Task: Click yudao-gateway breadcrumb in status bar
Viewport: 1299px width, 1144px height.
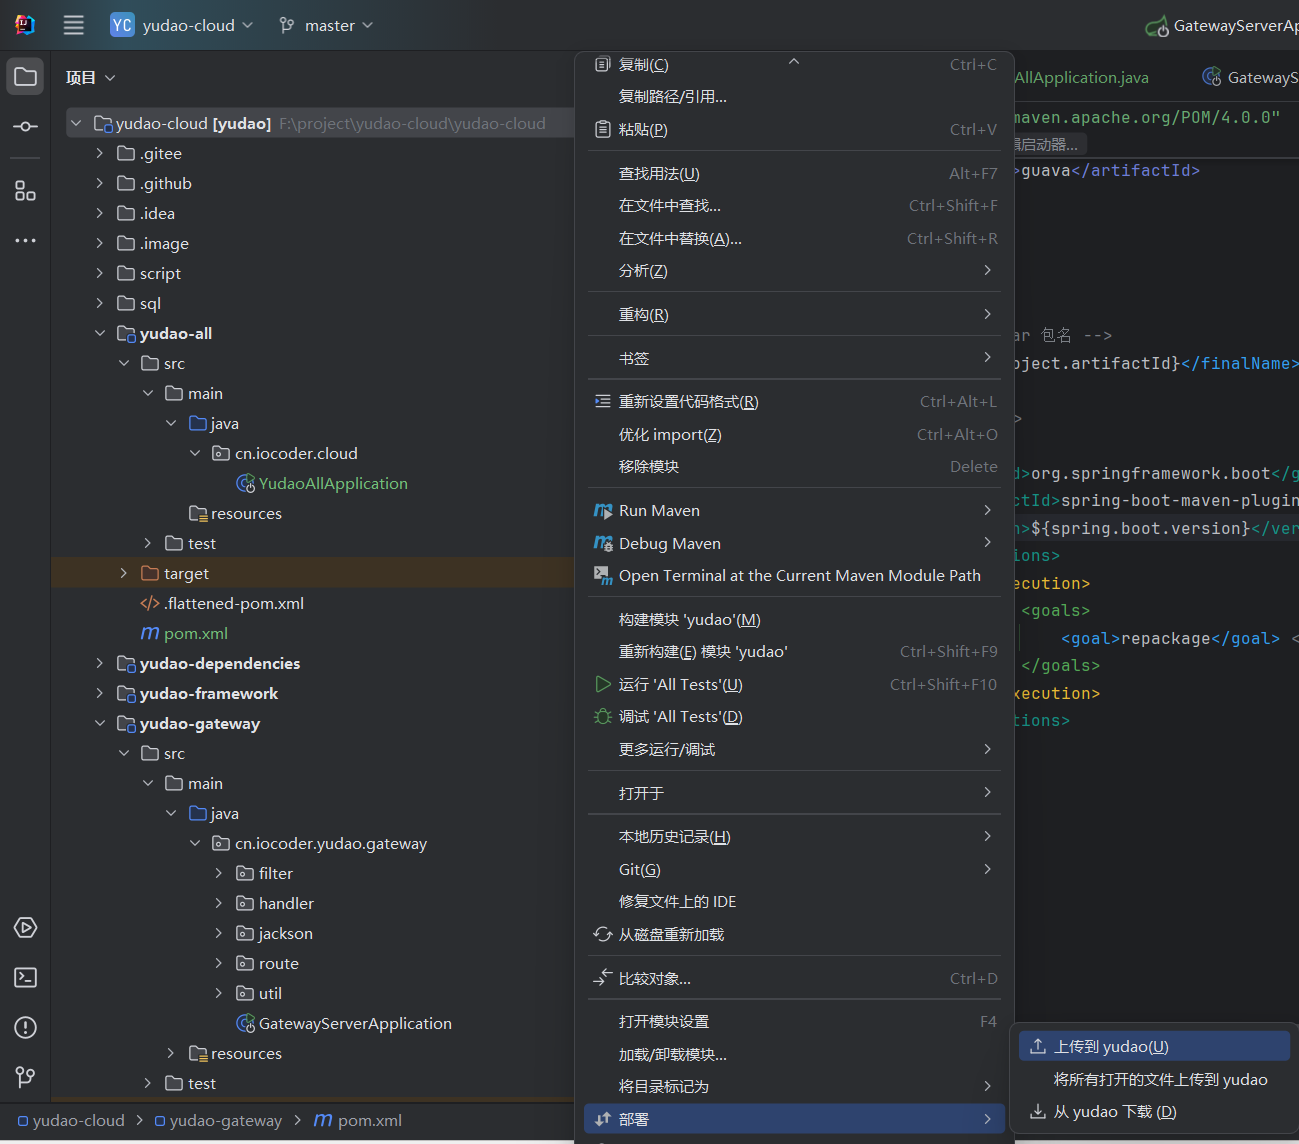Action: tap(218, 1121)
